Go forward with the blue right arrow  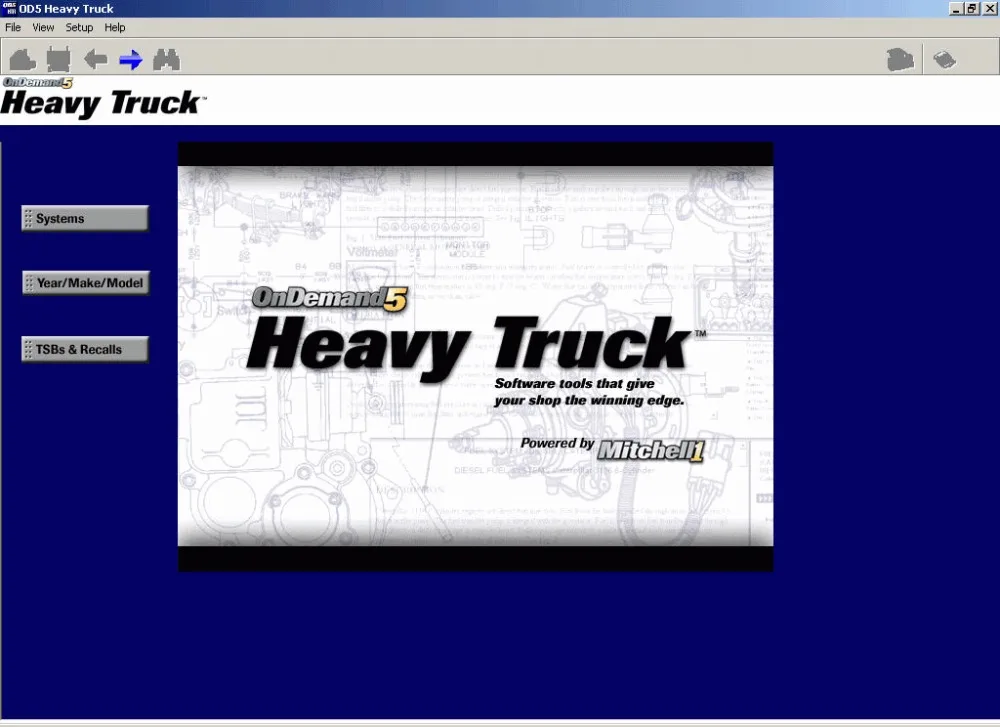click(x=131, y=60)
